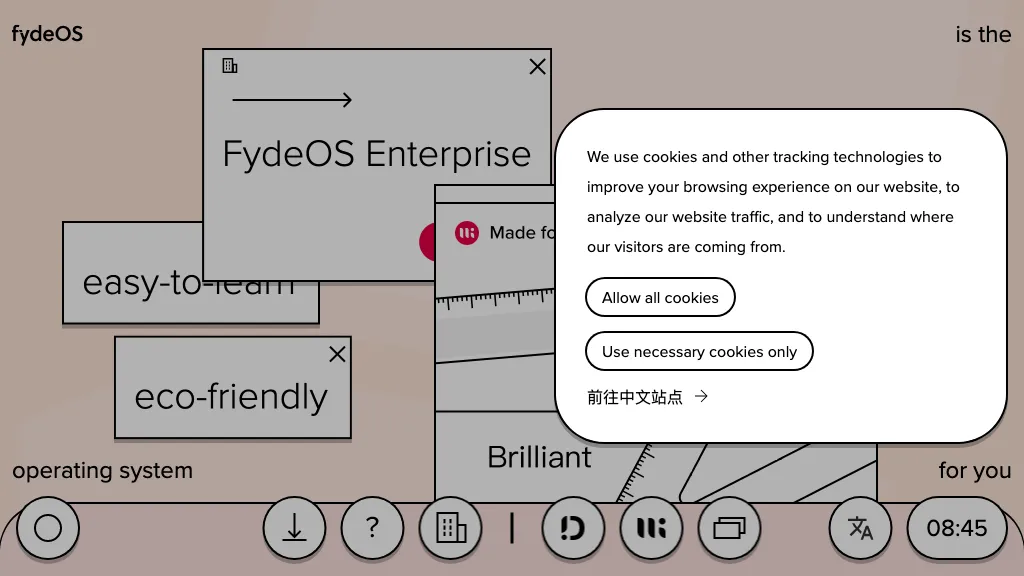Open help via the question mark icon
1024x576 pixels.
(x=372, y=528)
